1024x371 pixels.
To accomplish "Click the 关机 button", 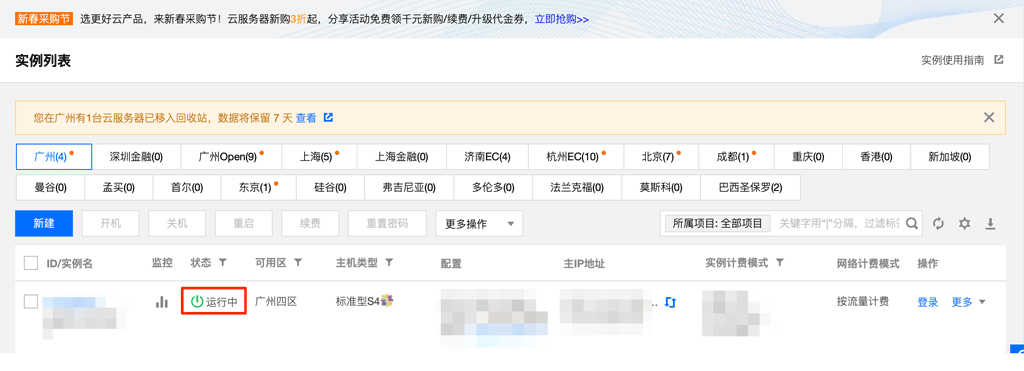I will tap(177, 223).
